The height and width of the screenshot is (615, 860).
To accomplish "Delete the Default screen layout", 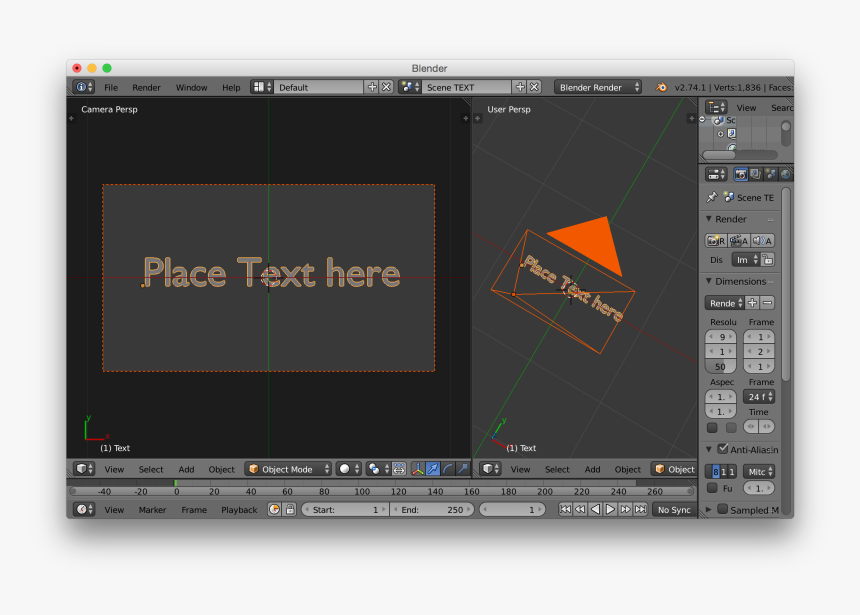I will (x=387, y=87).
